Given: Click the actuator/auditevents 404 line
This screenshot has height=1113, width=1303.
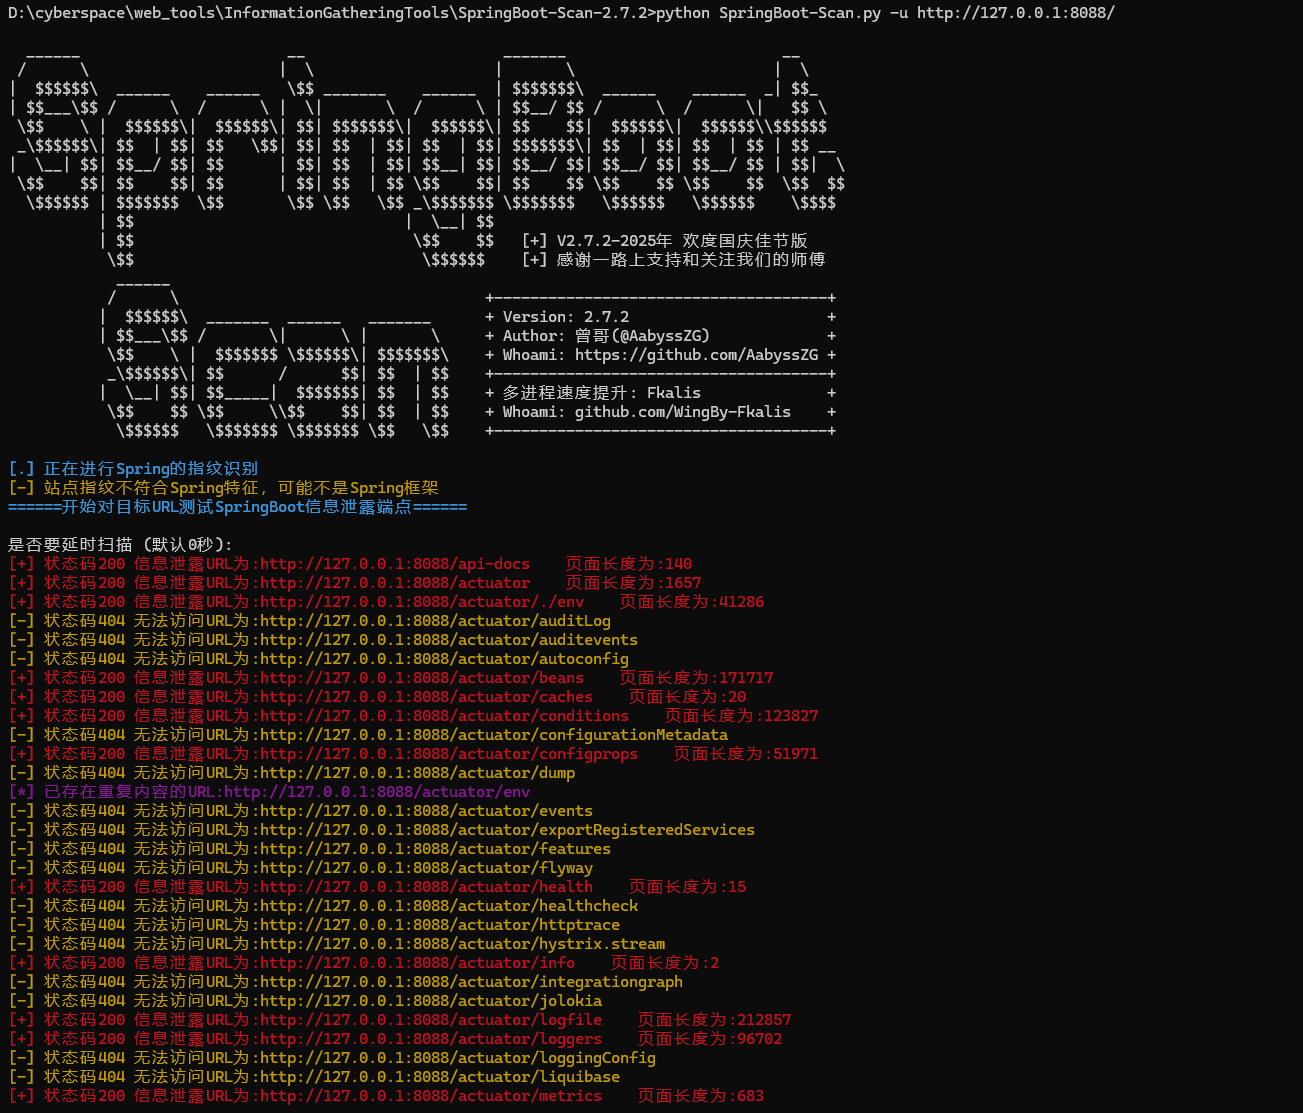Looking at the screenshot, I should (x=323, y=640).
